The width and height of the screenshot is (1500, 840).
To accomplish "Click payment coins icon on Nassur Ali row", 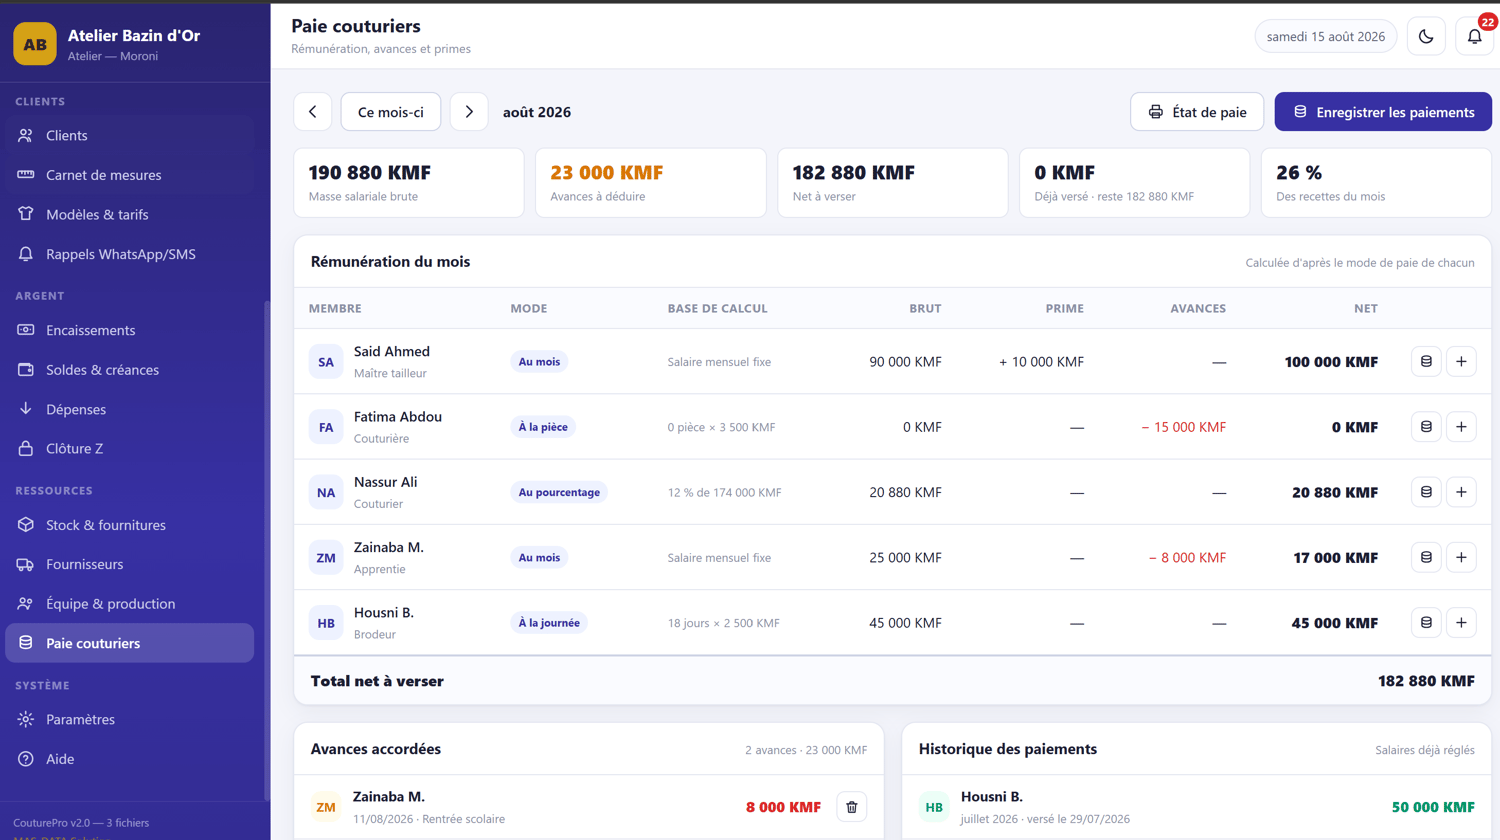I will click(1426, 492).
